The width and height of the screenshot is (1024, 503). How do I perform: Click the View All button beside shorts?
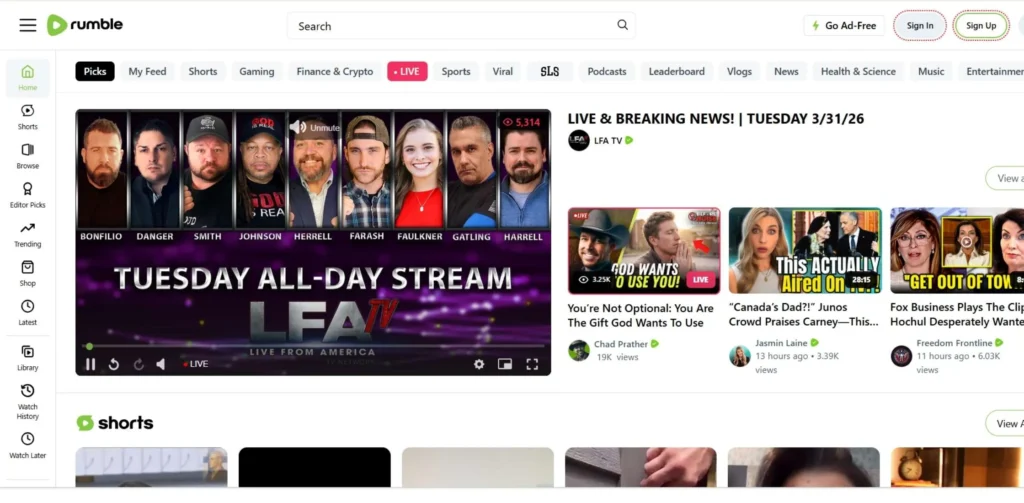[x=1004, y=423]
